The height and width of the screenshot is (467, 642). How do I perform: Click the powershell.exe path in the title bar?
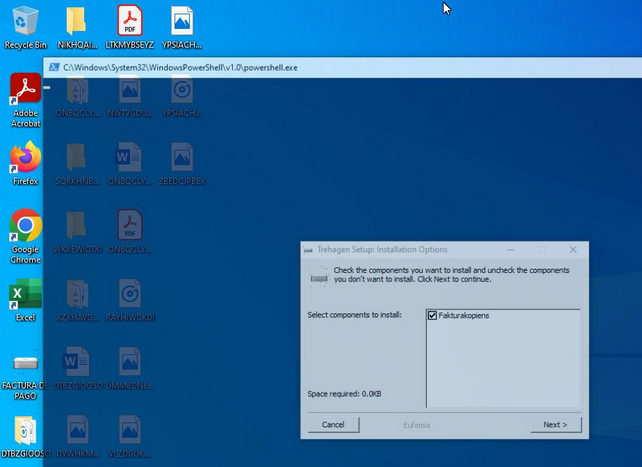pos(180,68)
